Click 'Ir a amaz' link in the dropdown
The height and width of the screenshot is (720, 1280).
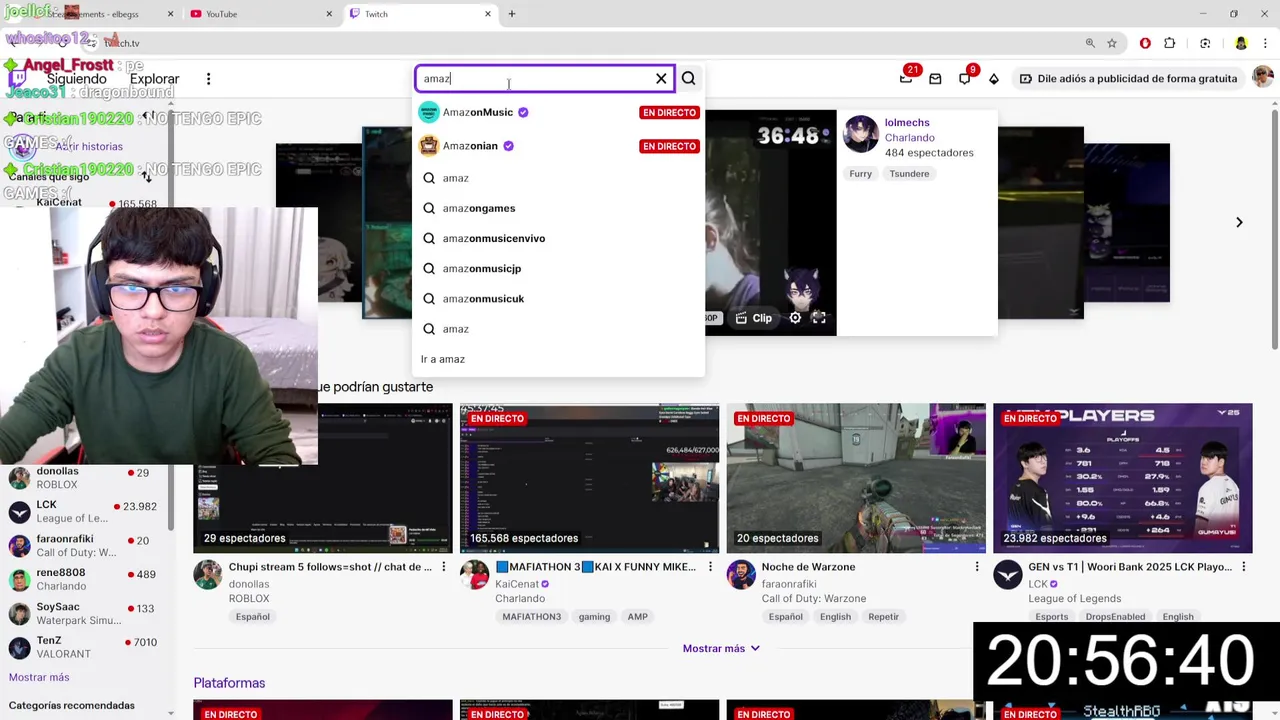(443, 359)
